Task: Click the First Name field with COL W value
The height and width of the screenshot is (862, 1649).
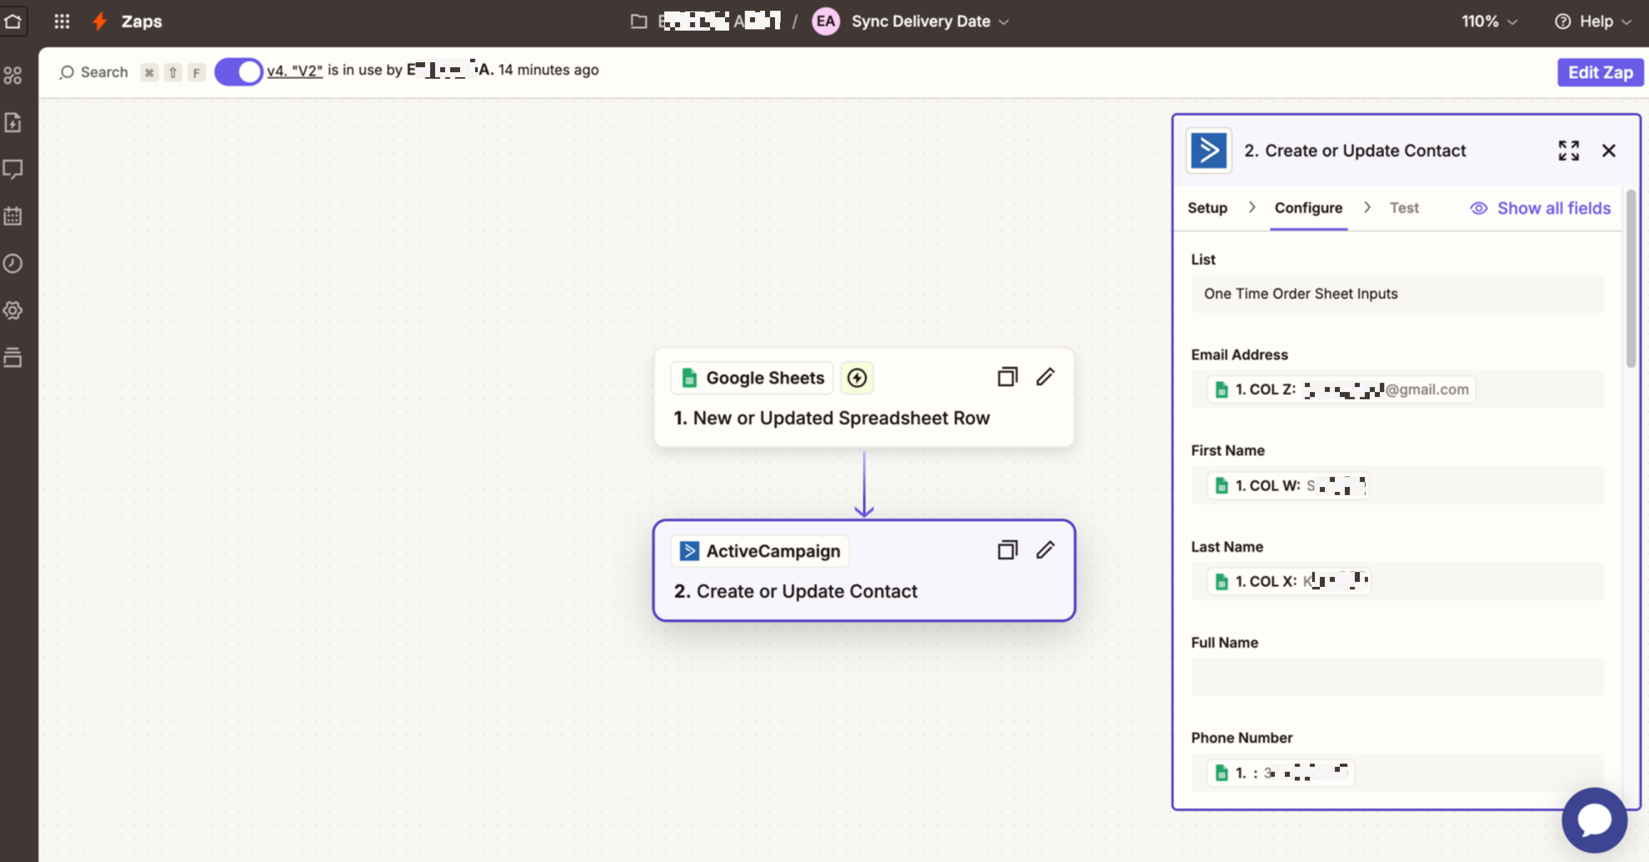Action: [x=1396, y=485]
